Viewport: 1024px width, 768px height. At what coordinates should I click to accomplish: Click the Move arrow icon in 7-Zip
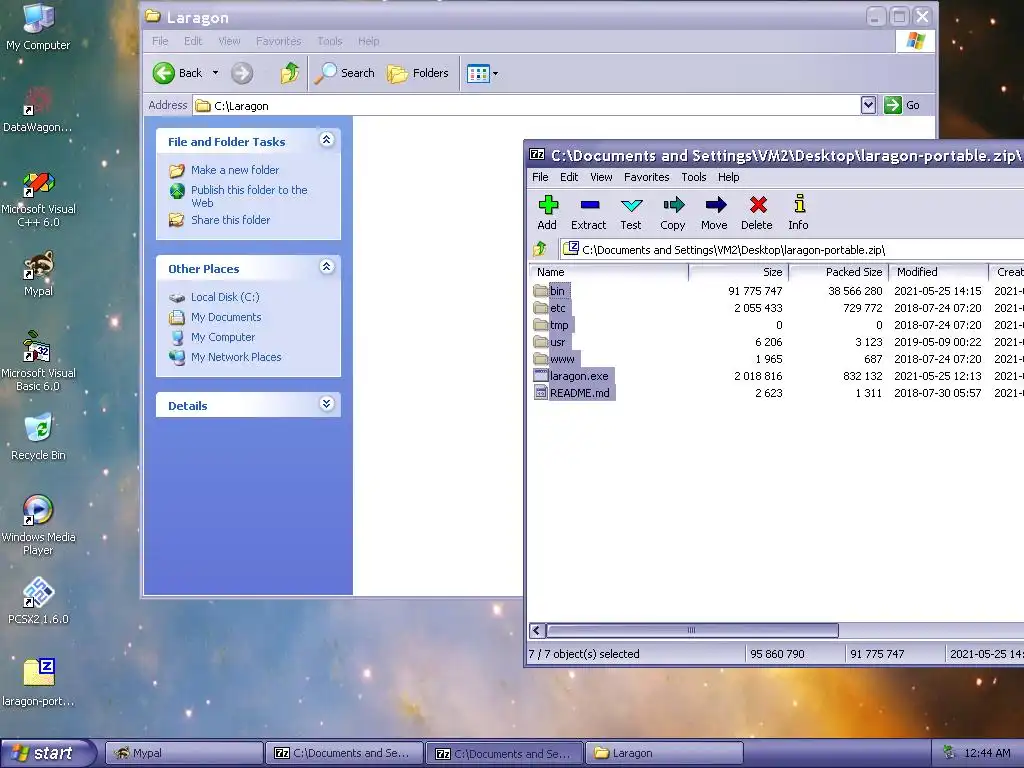coord(714,213)
